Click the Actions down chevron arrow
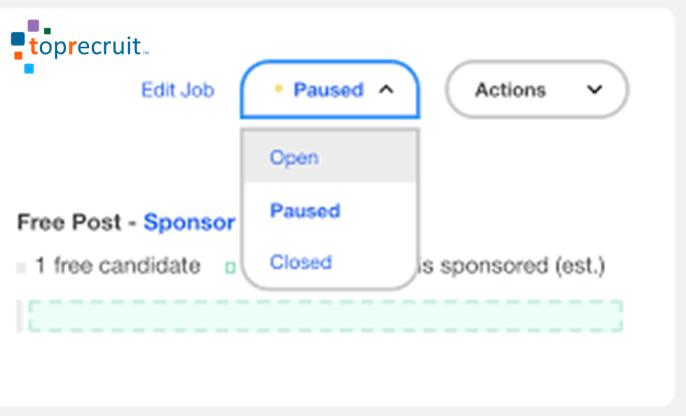Image resolution: width=686 pixels, height=416 pixels. click(595, 90)
